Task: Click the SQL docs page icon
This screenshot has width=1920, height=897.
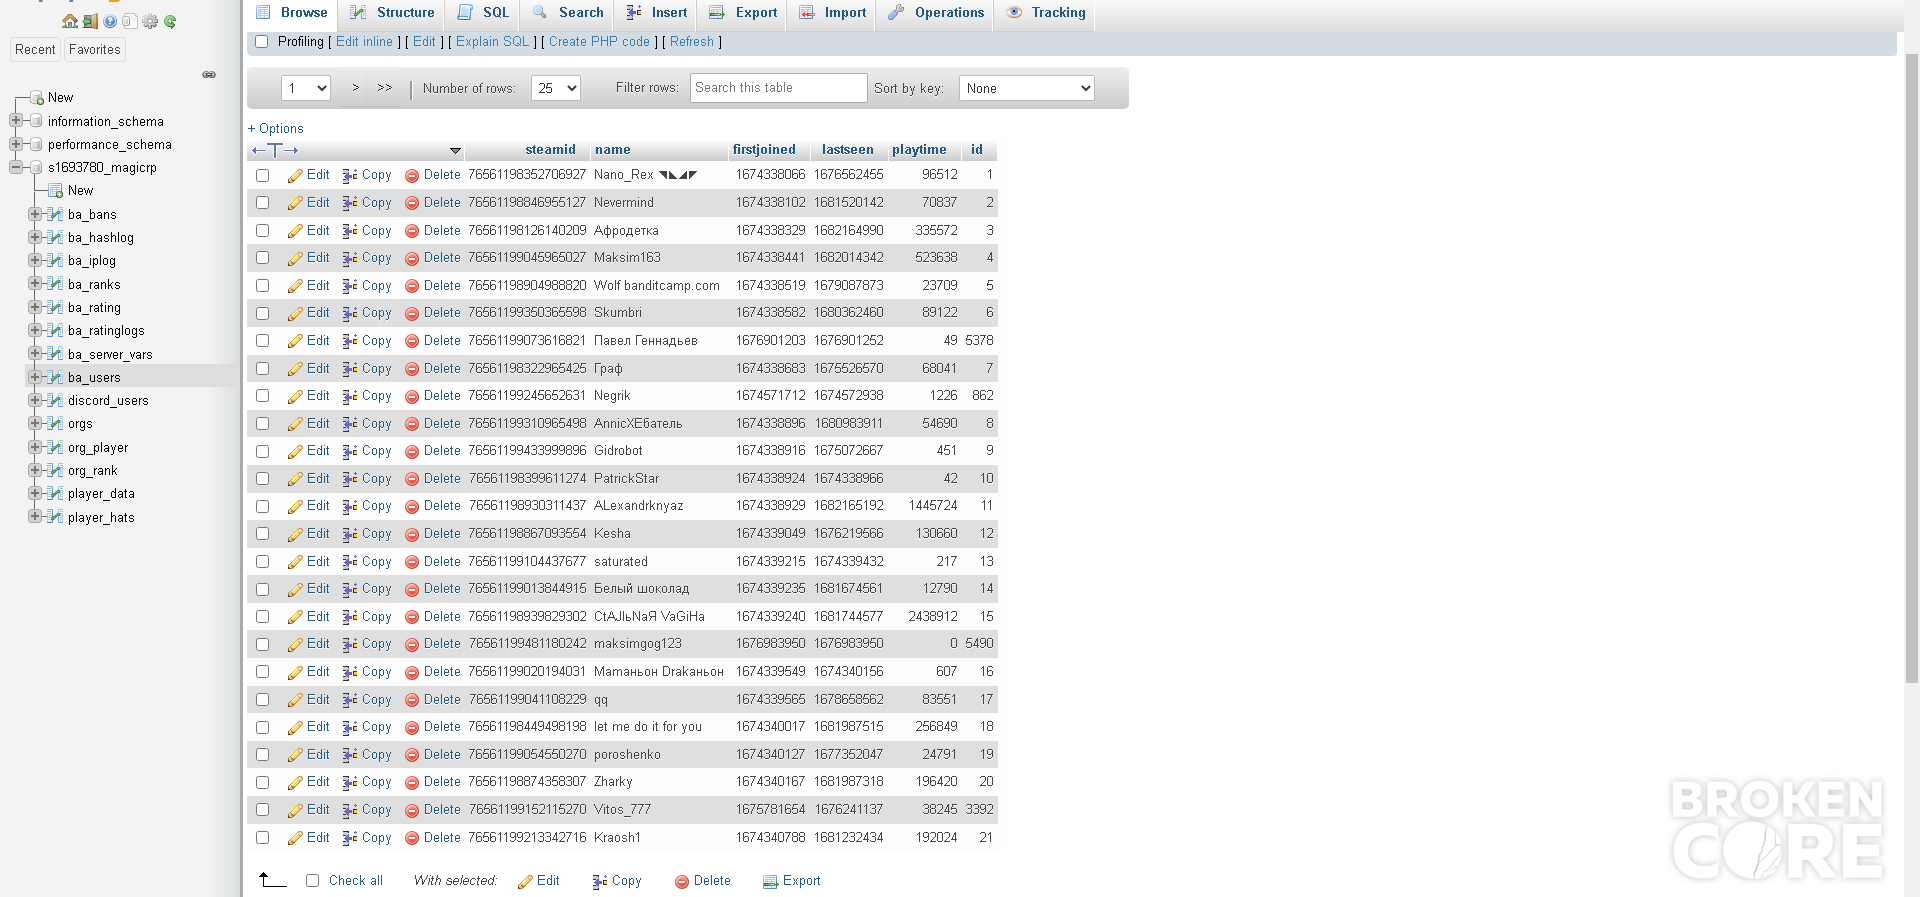Action: [129, 21]
